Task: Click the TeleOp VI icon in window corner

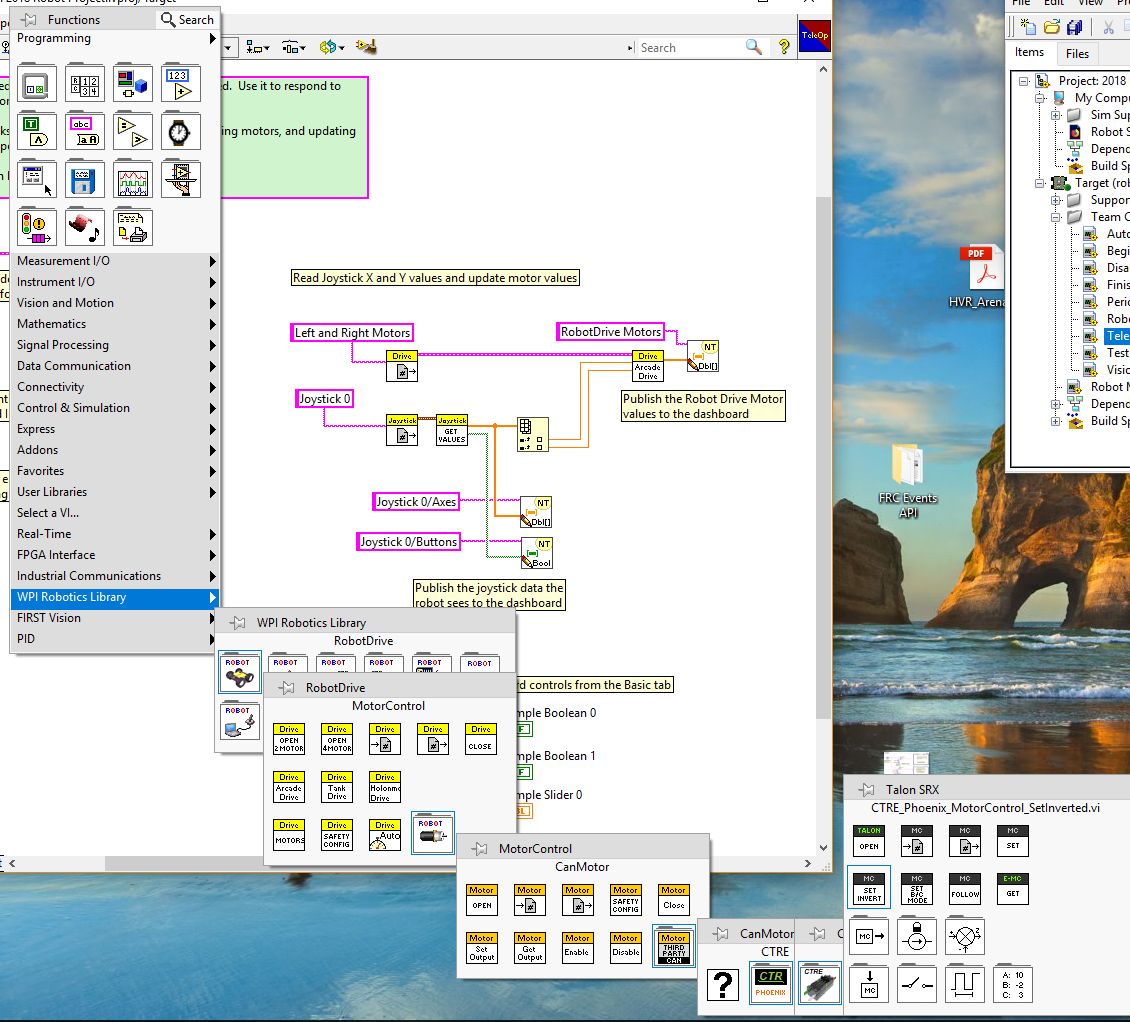Action: (815, 35)
